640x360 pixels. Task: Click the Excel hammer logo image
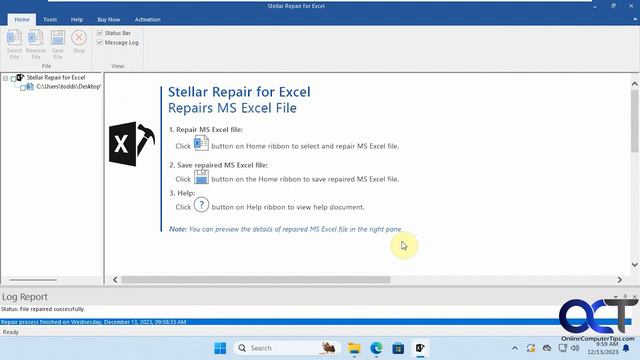pos(131,144)
